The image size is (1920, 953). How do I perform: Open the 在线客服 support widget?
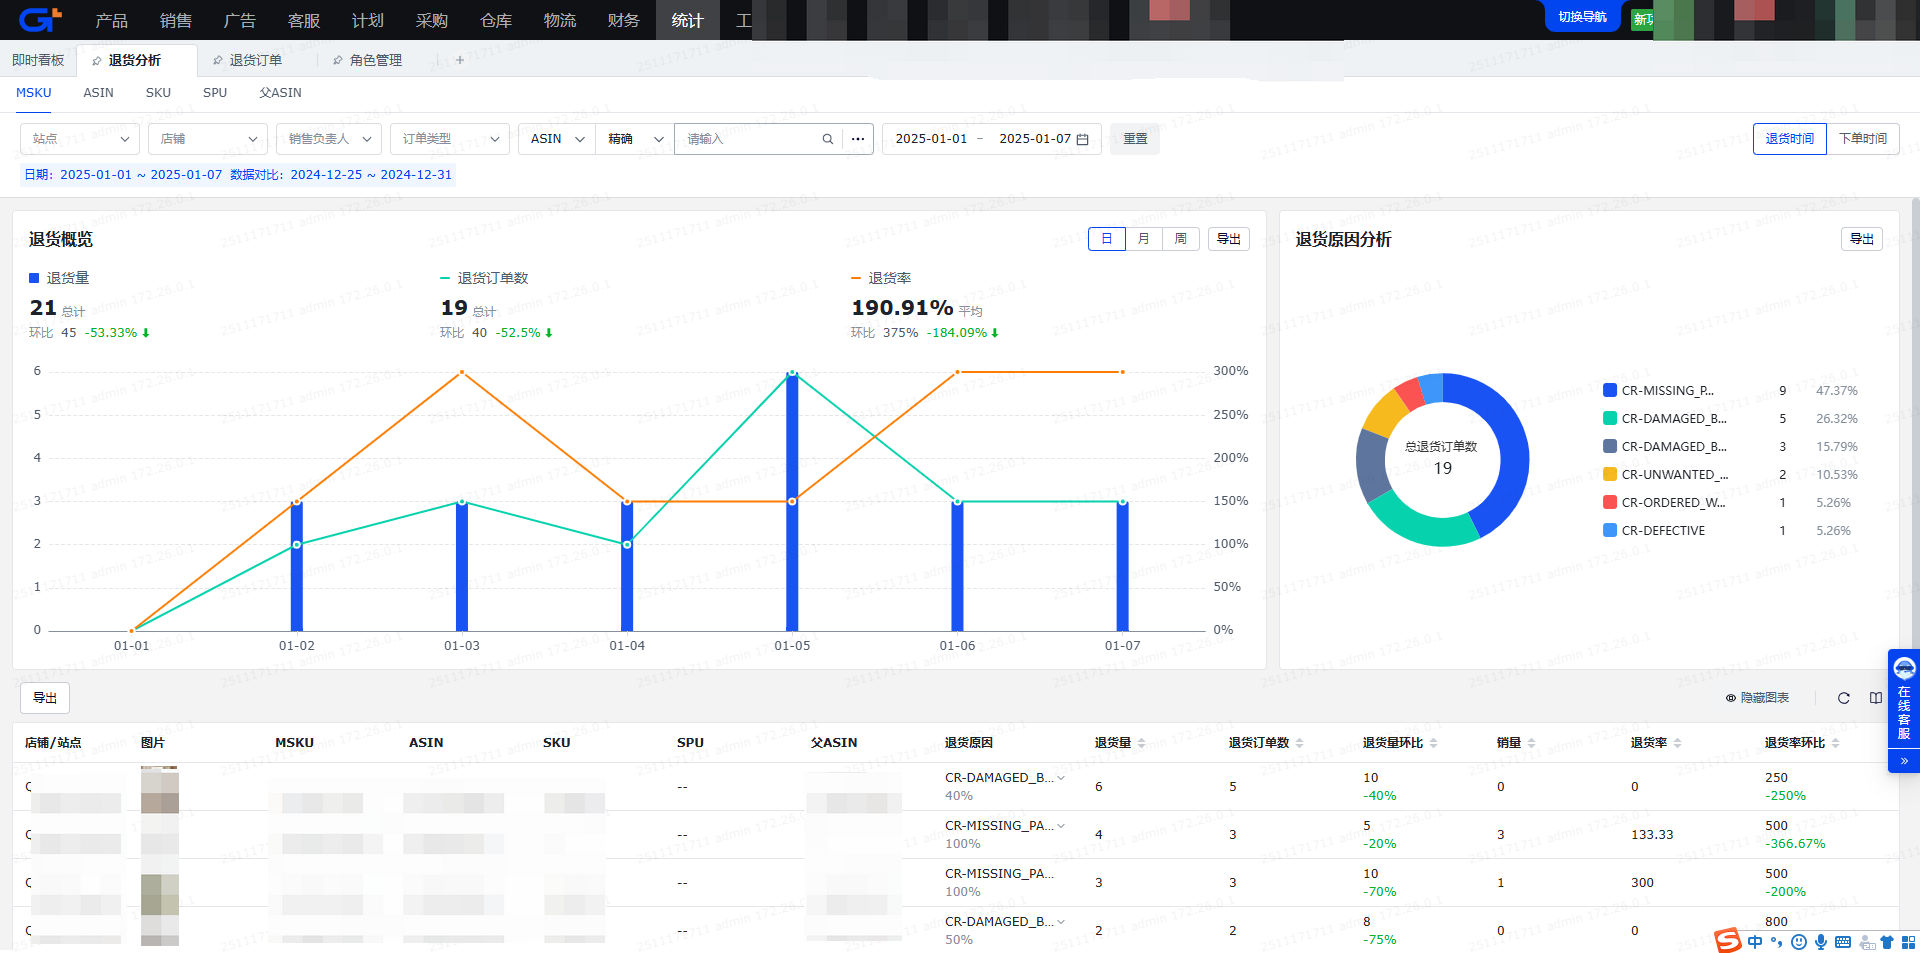[1903, 700]
